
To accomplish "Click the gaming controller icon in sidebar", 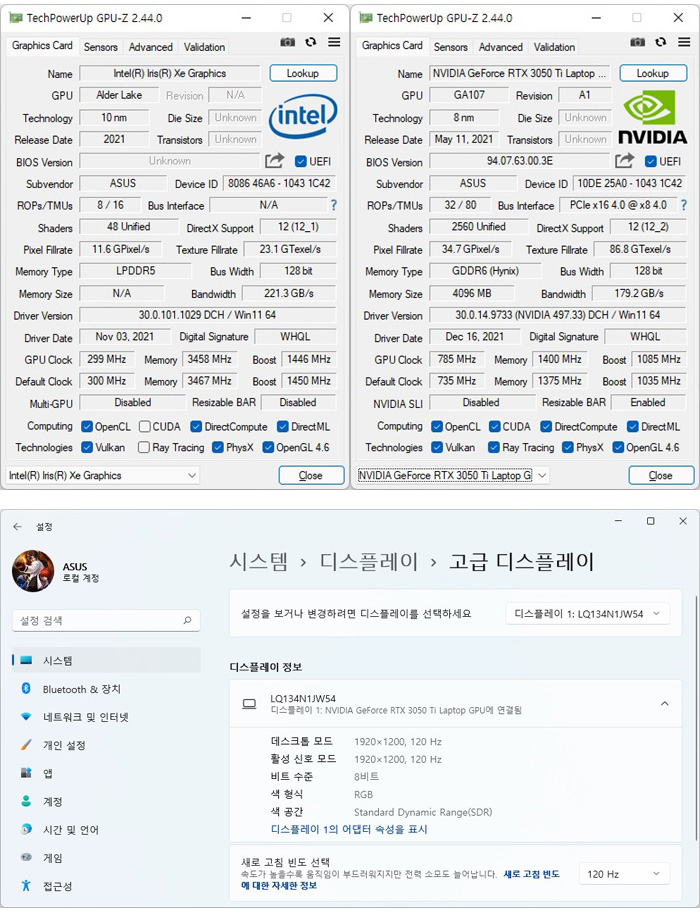I will [x=26, y=857].
